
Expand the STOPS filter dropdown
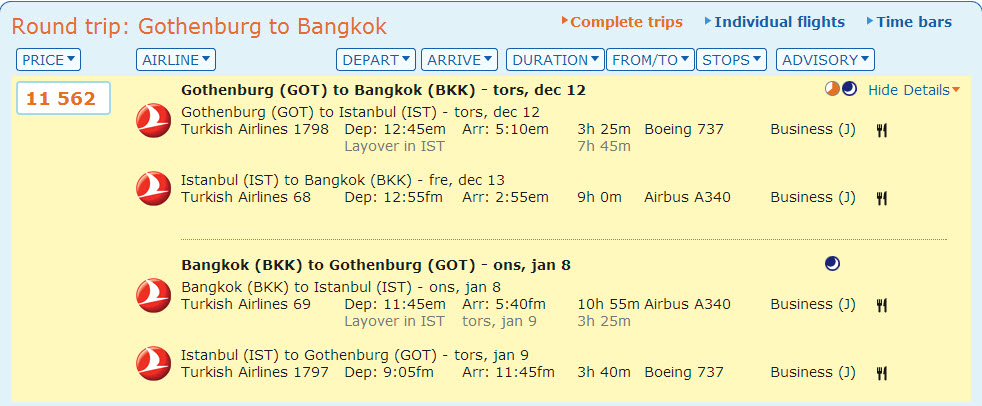coord(731,60)
